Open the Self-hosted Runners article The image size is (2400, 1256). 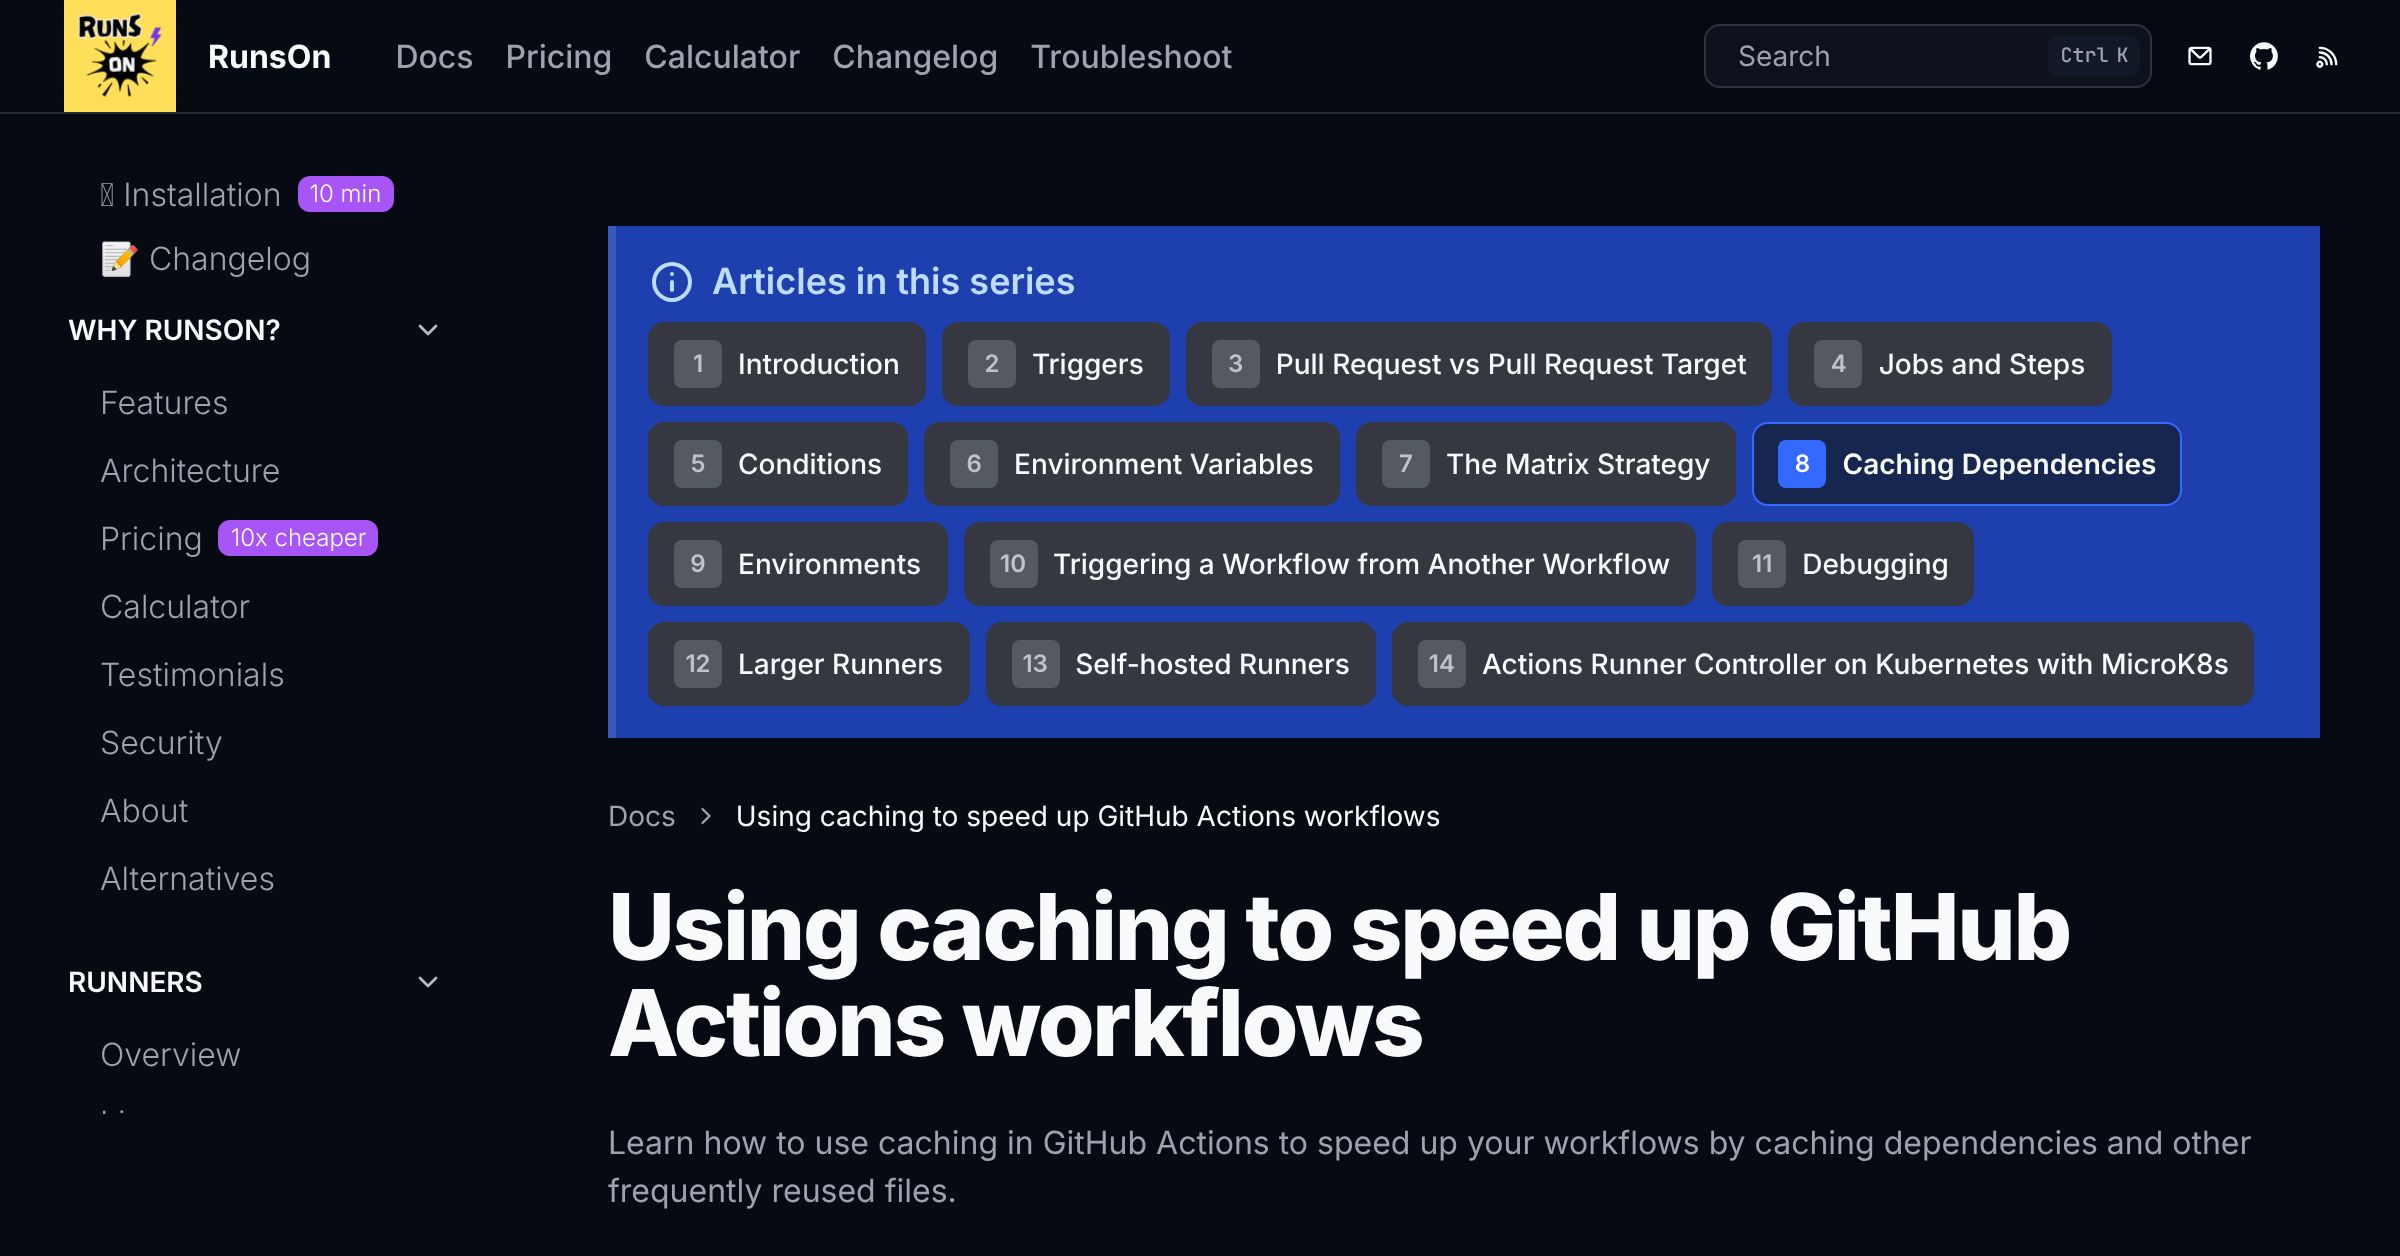(1180, 664)
